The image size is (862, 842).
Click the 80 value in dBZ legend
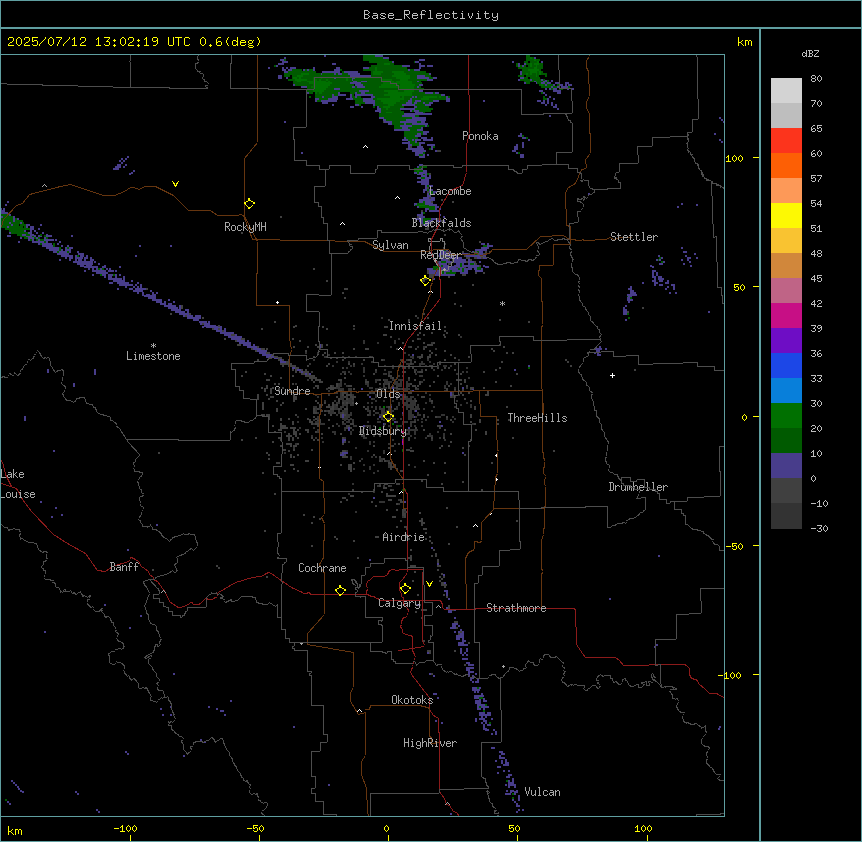point(816,79)
